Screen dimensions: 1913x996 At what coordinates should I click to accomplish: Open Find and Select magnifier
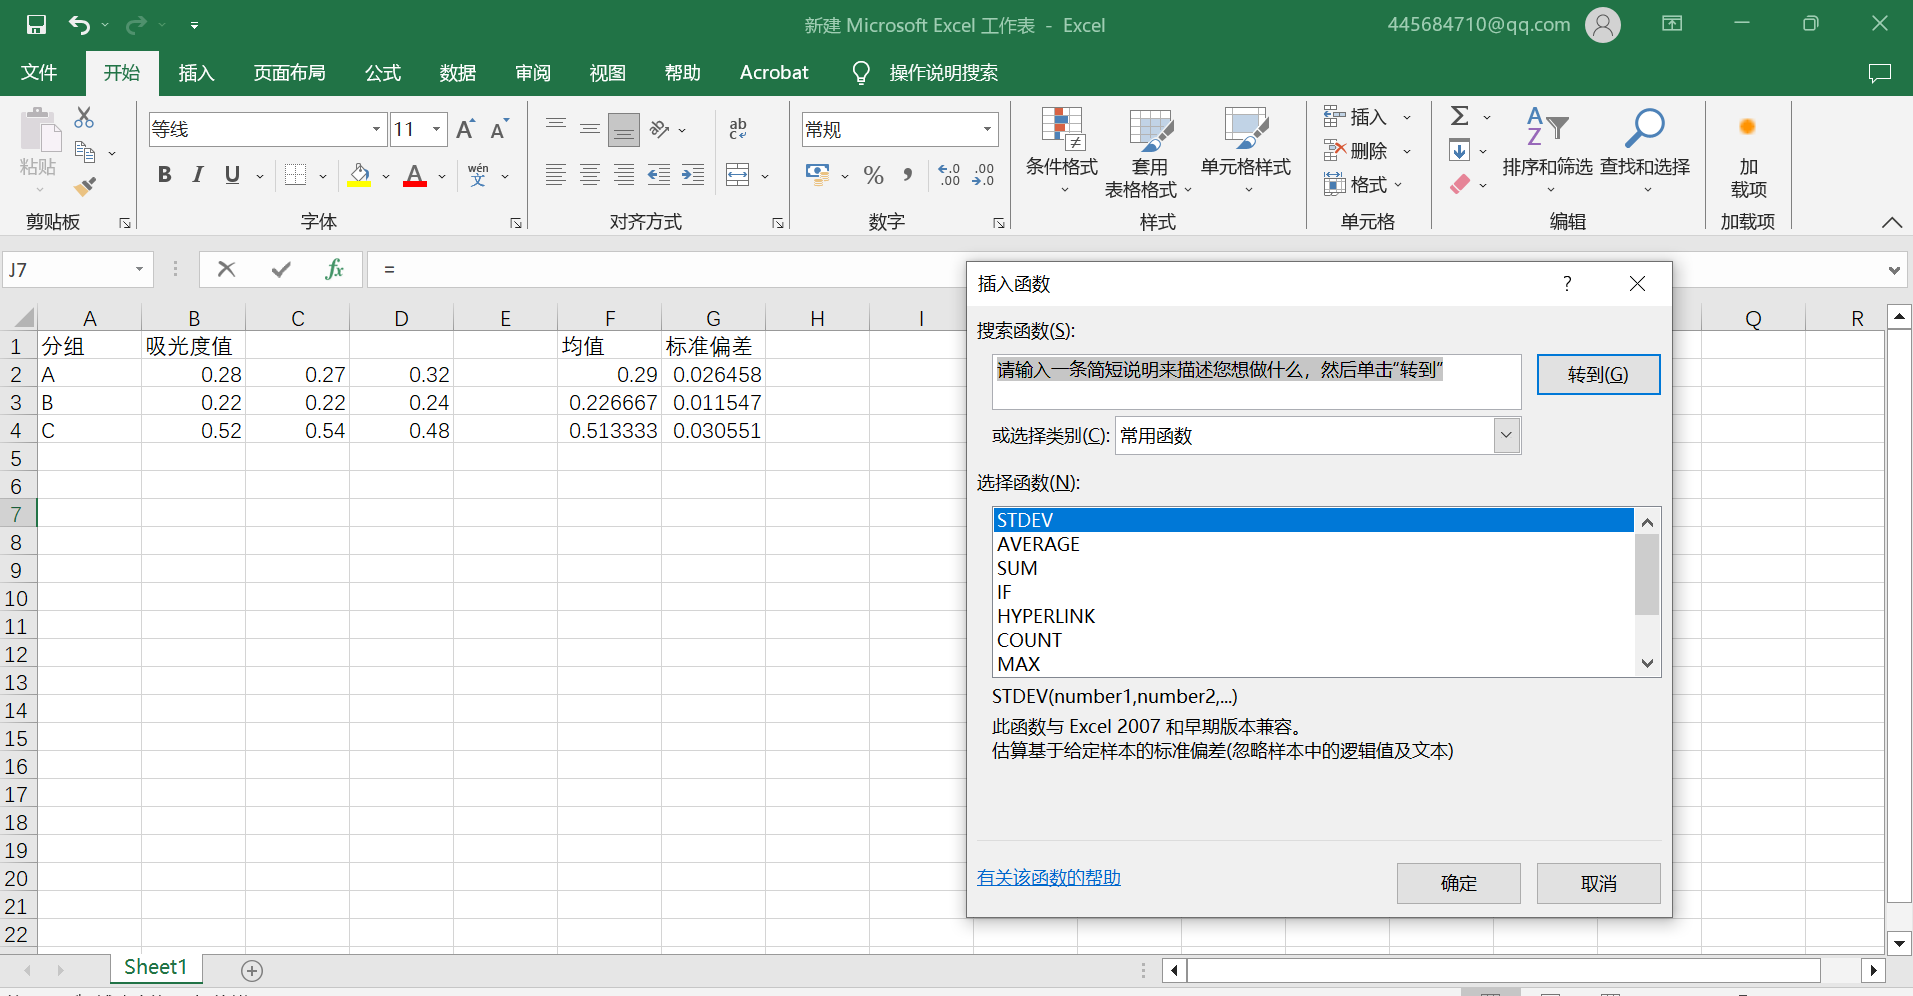tap(1644, 131)
